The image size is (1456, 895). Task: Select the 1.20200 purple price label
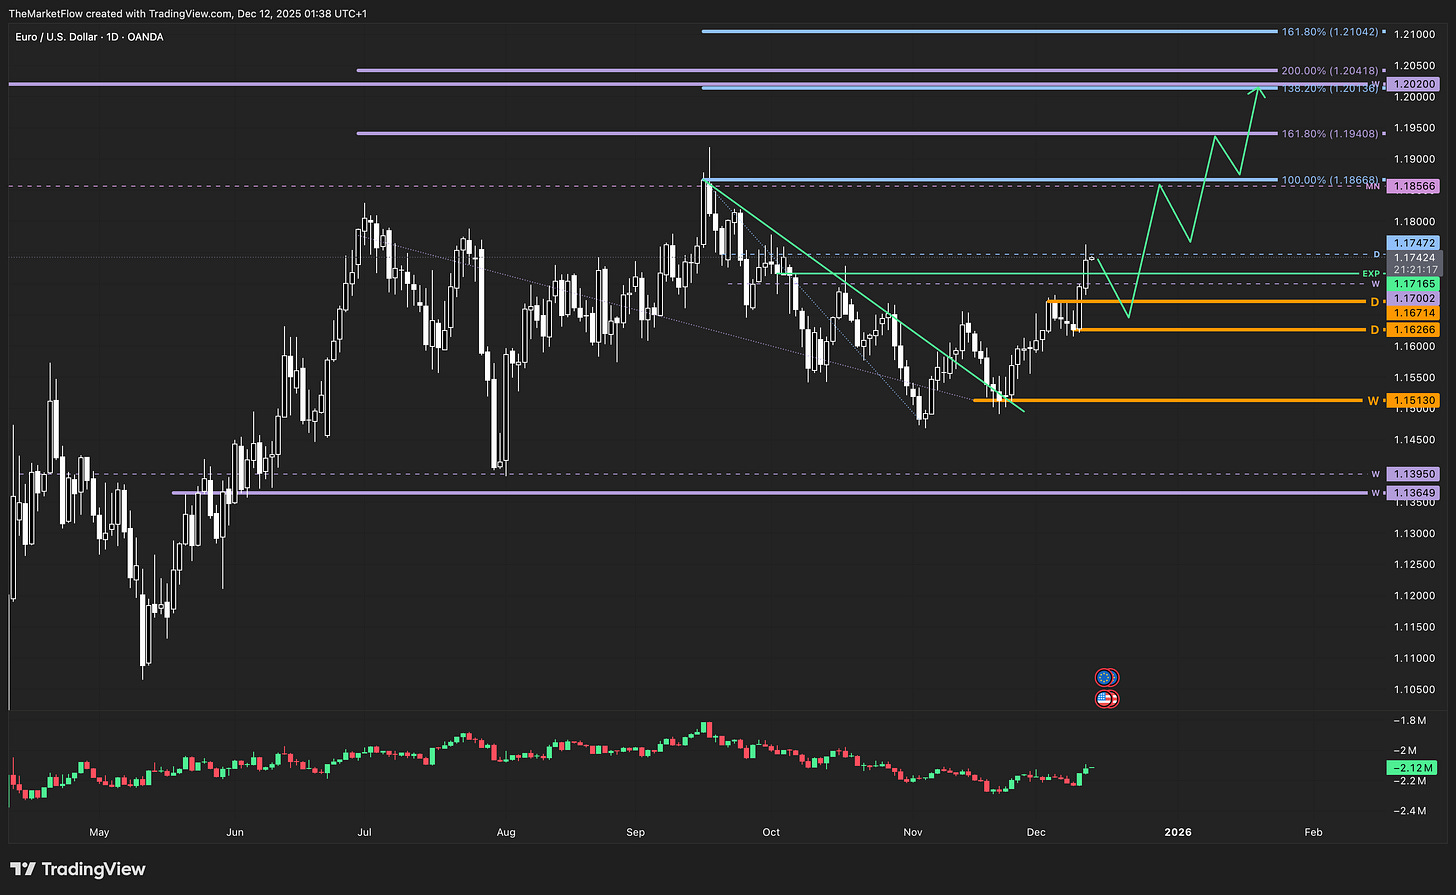(1413, 85)
